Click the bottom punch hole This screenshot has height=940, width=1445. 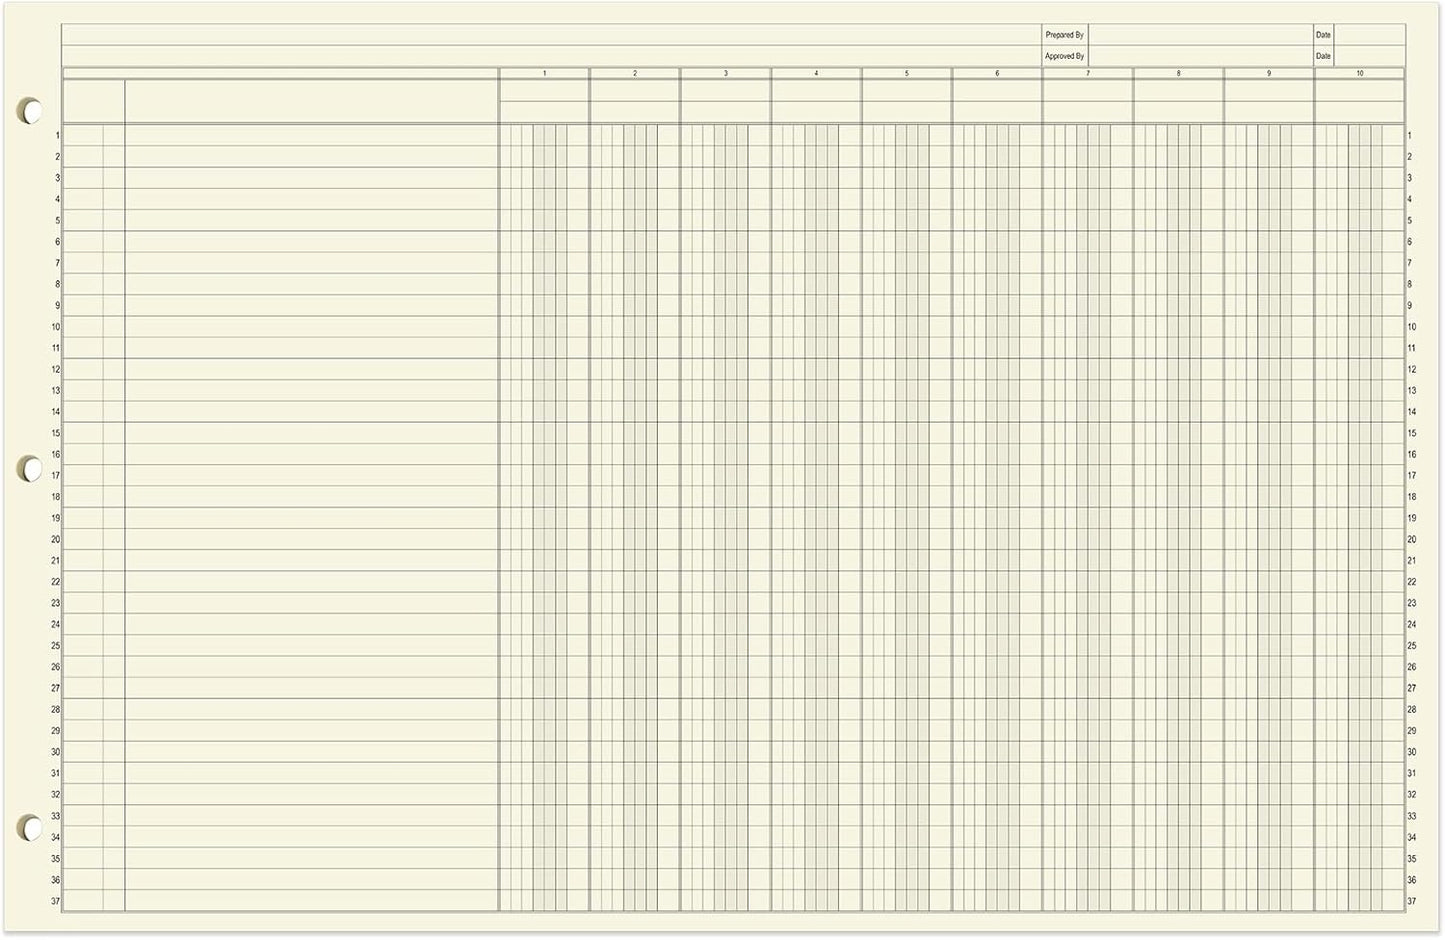(x=30, y=829)
